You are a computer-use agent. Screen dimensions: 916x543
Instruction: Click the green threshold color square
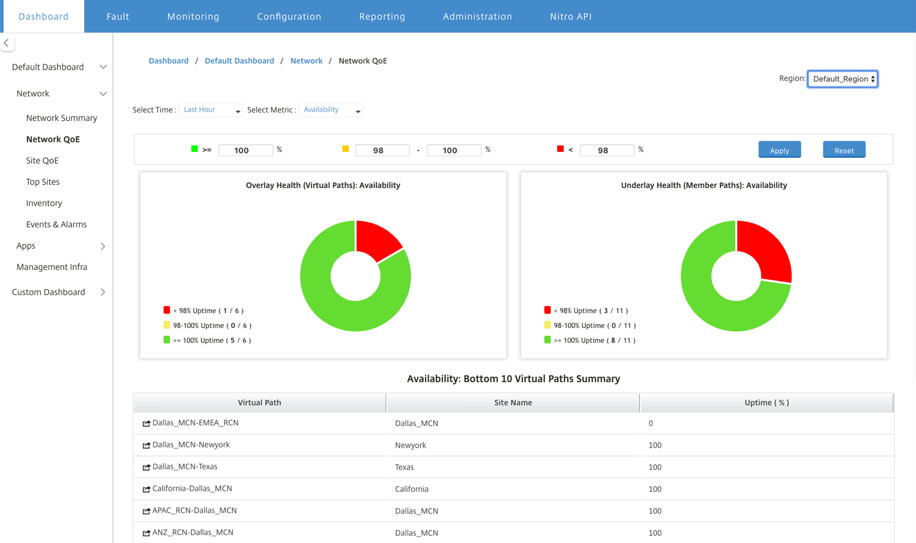point(195,149)
